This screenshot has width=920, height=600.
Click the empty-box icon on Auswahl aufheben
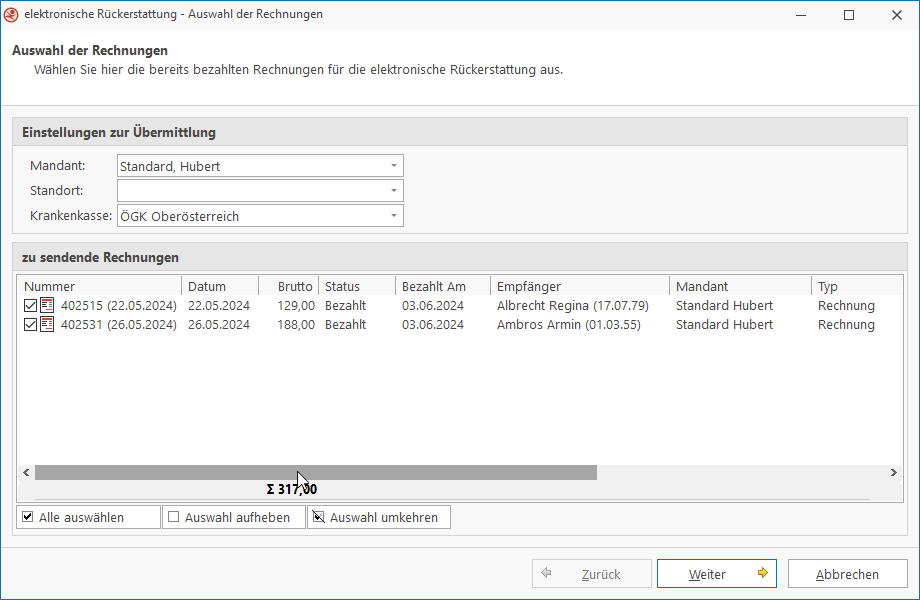pos(174,518)
